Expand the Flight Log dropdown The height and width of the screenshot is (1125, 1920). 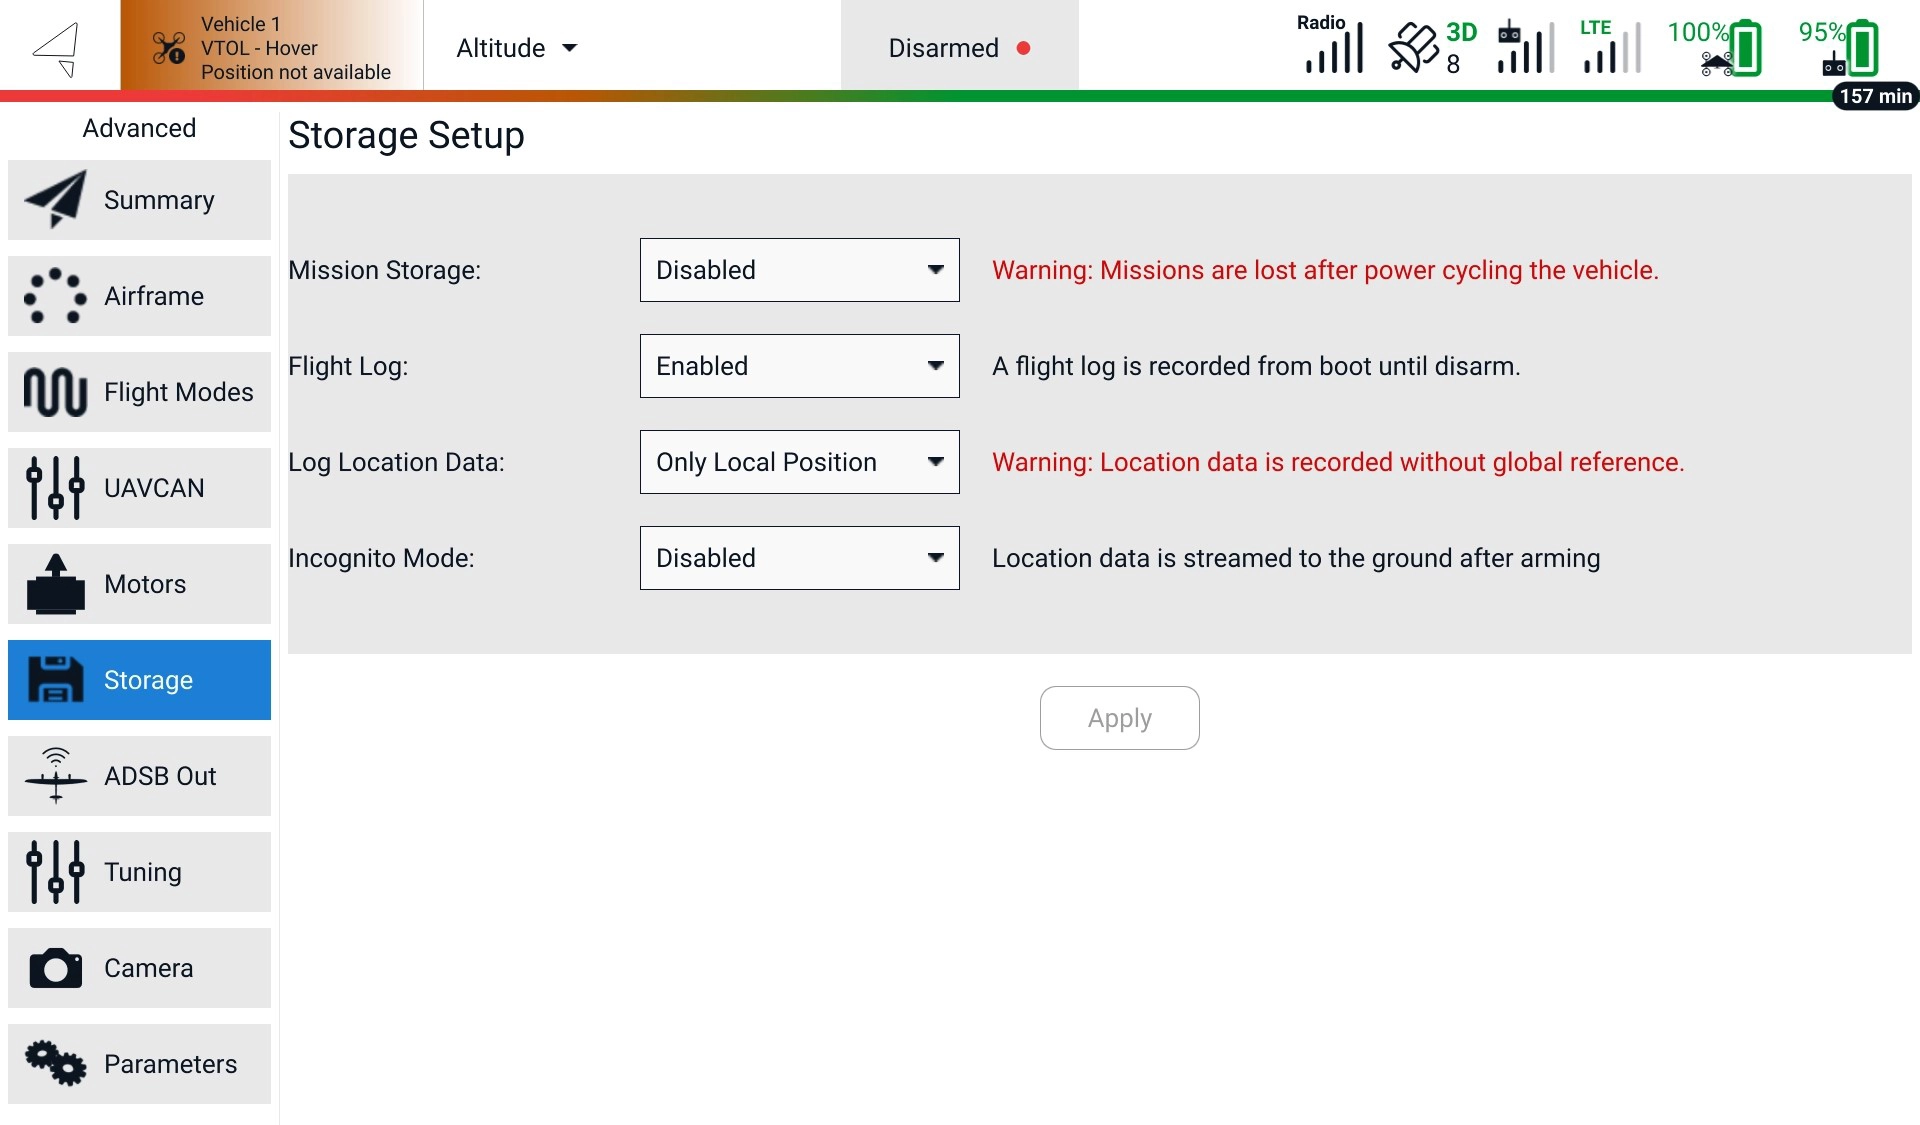point(799,366)
